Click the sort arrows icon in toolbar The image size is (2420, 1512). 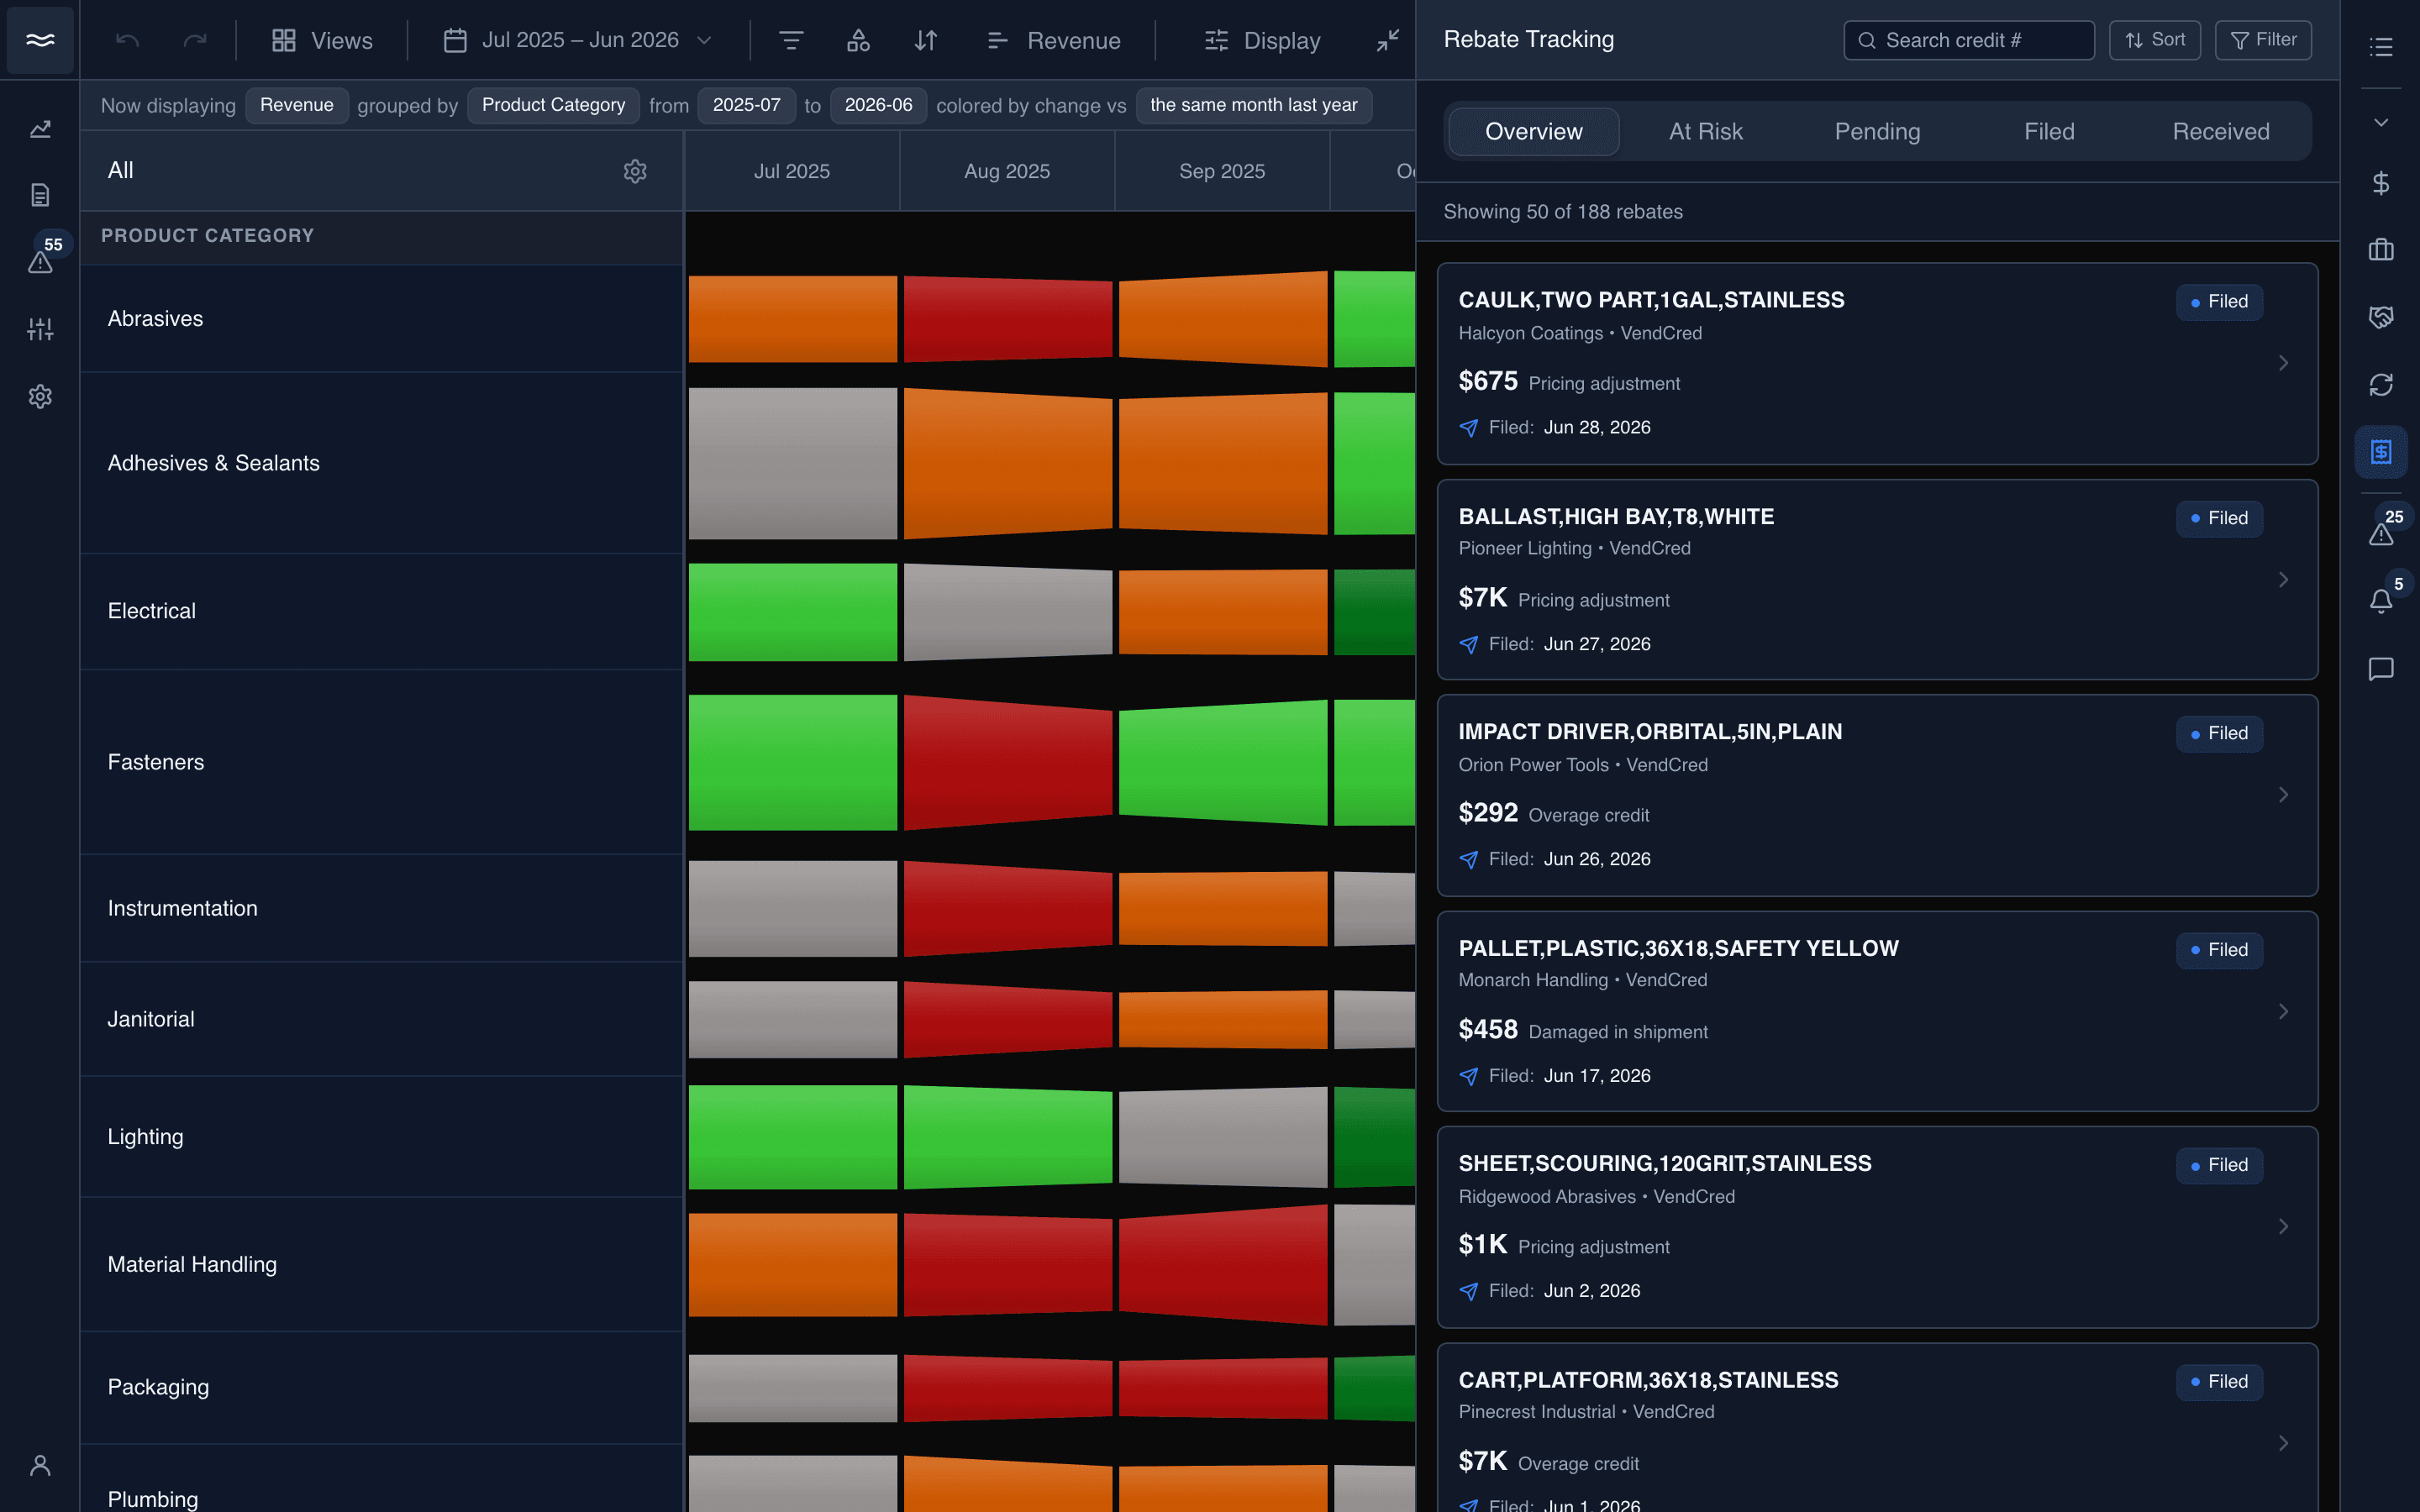pyautogui.click(x=926, y=40)
